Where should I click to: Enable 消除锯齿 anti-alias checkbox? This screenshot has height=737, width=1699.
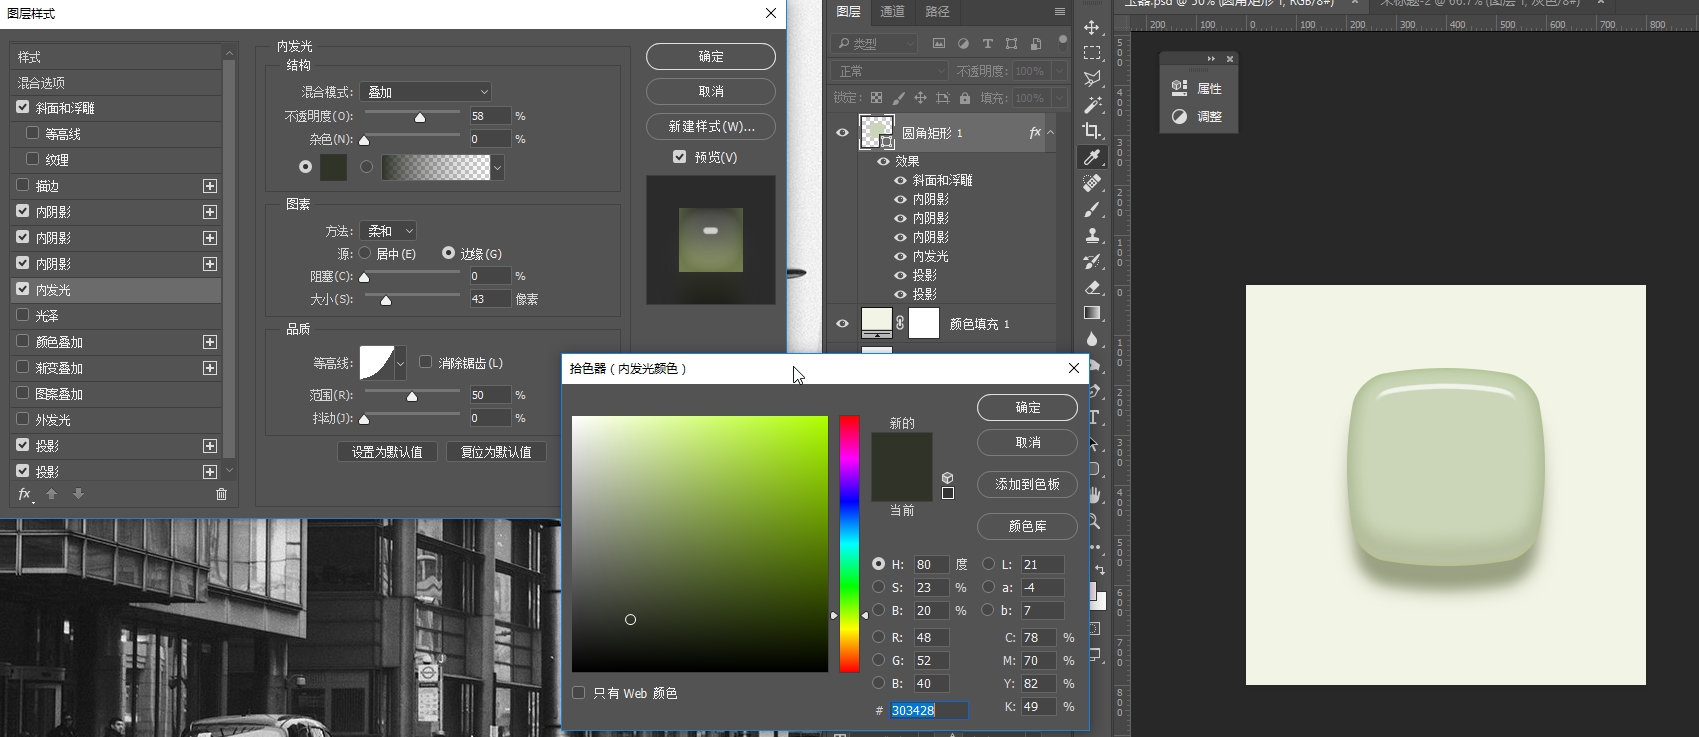tap(425, 362)
